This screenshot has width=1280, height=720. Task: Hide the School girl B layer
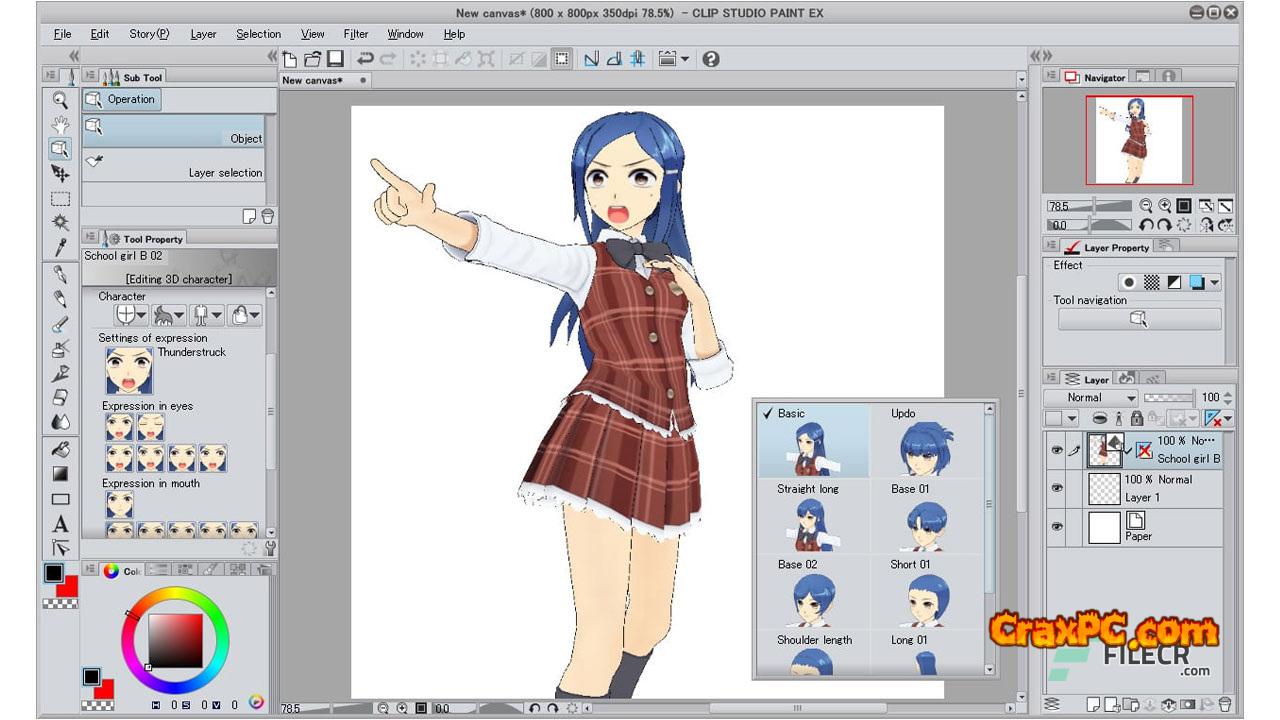(x=1056, y=451)
